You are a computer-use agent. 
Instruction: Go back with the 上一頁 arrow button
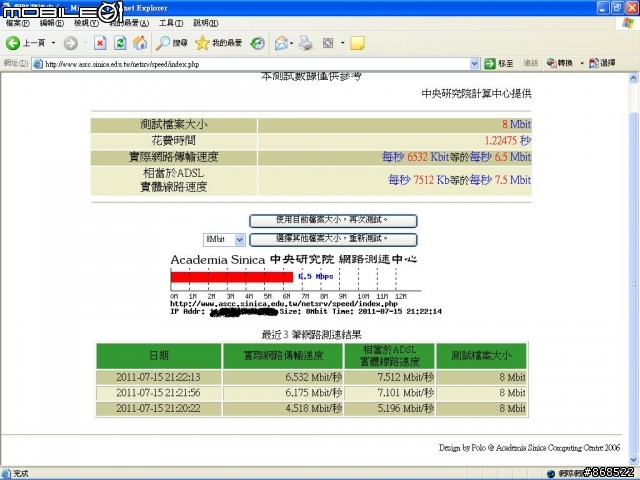click(25, 43)
